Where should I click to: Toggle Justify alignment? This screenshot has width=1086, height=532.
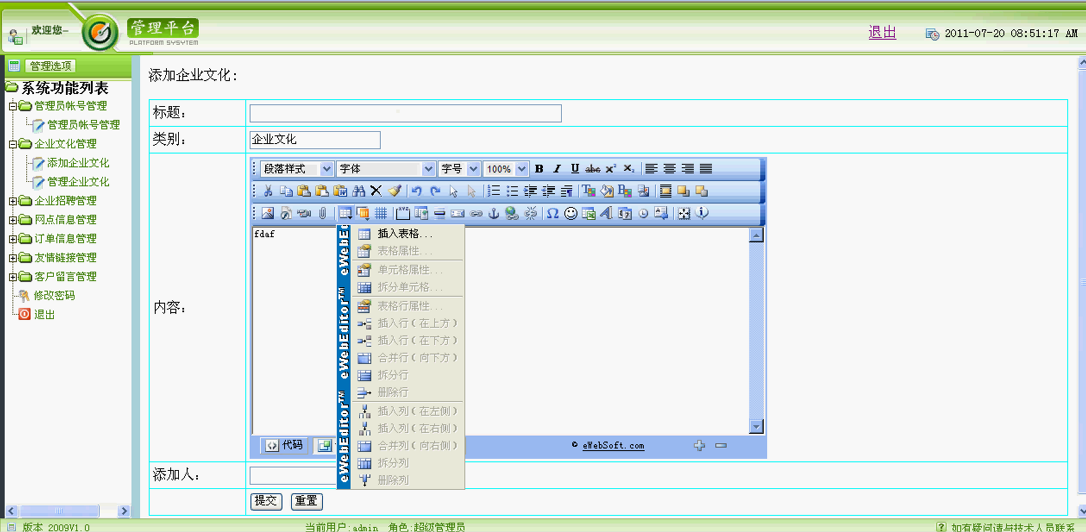(706, 168)
